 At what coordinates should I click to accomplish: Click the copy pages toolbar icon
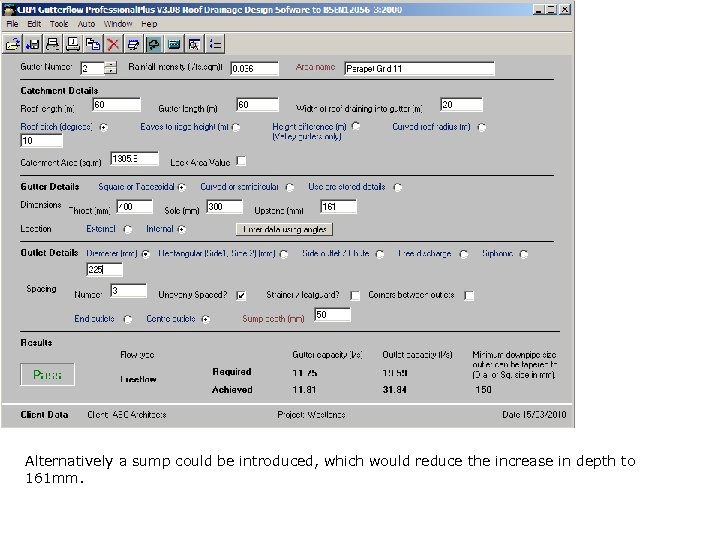[93, 44]
